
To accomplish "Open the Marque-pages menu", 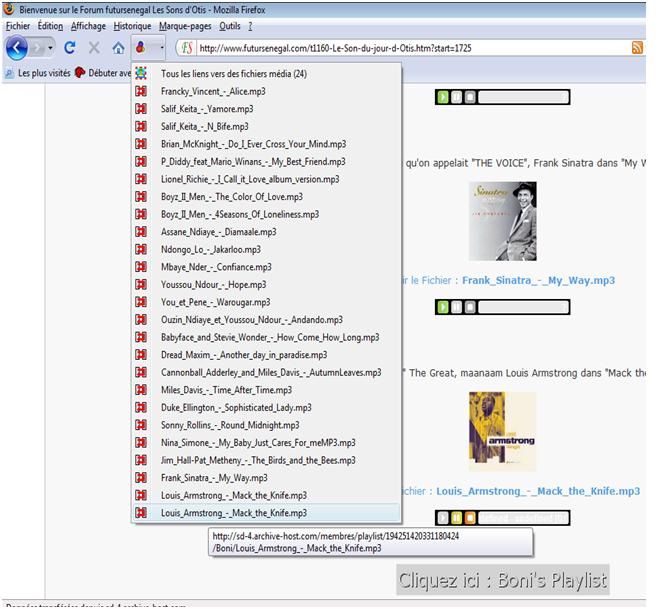I will 185,26.
